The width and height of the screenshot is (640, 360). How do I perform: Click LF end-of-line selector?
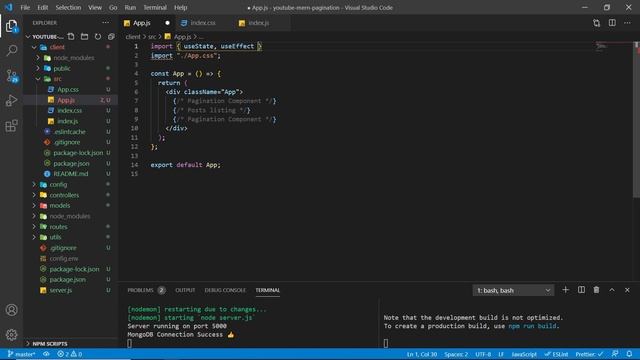click(501, 354)
